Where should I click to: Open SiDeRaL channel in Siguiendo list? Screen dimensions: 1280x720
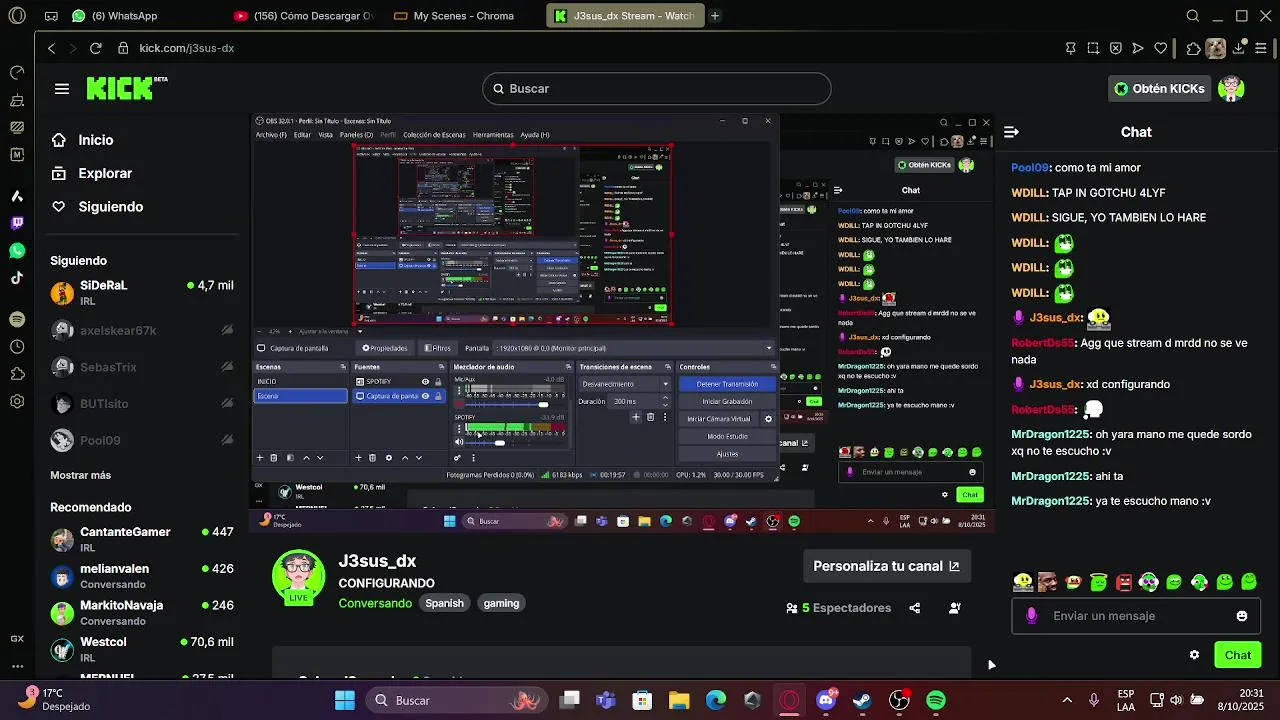pos(144,292)
